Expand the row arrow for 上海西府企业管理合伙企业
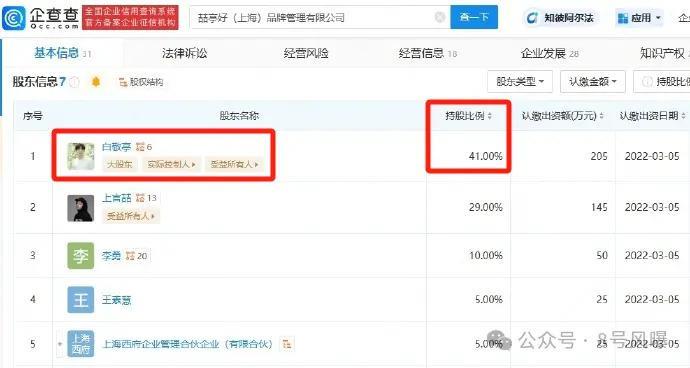The width and height of the screenshot is (690, 368). (x=59, y=344)
